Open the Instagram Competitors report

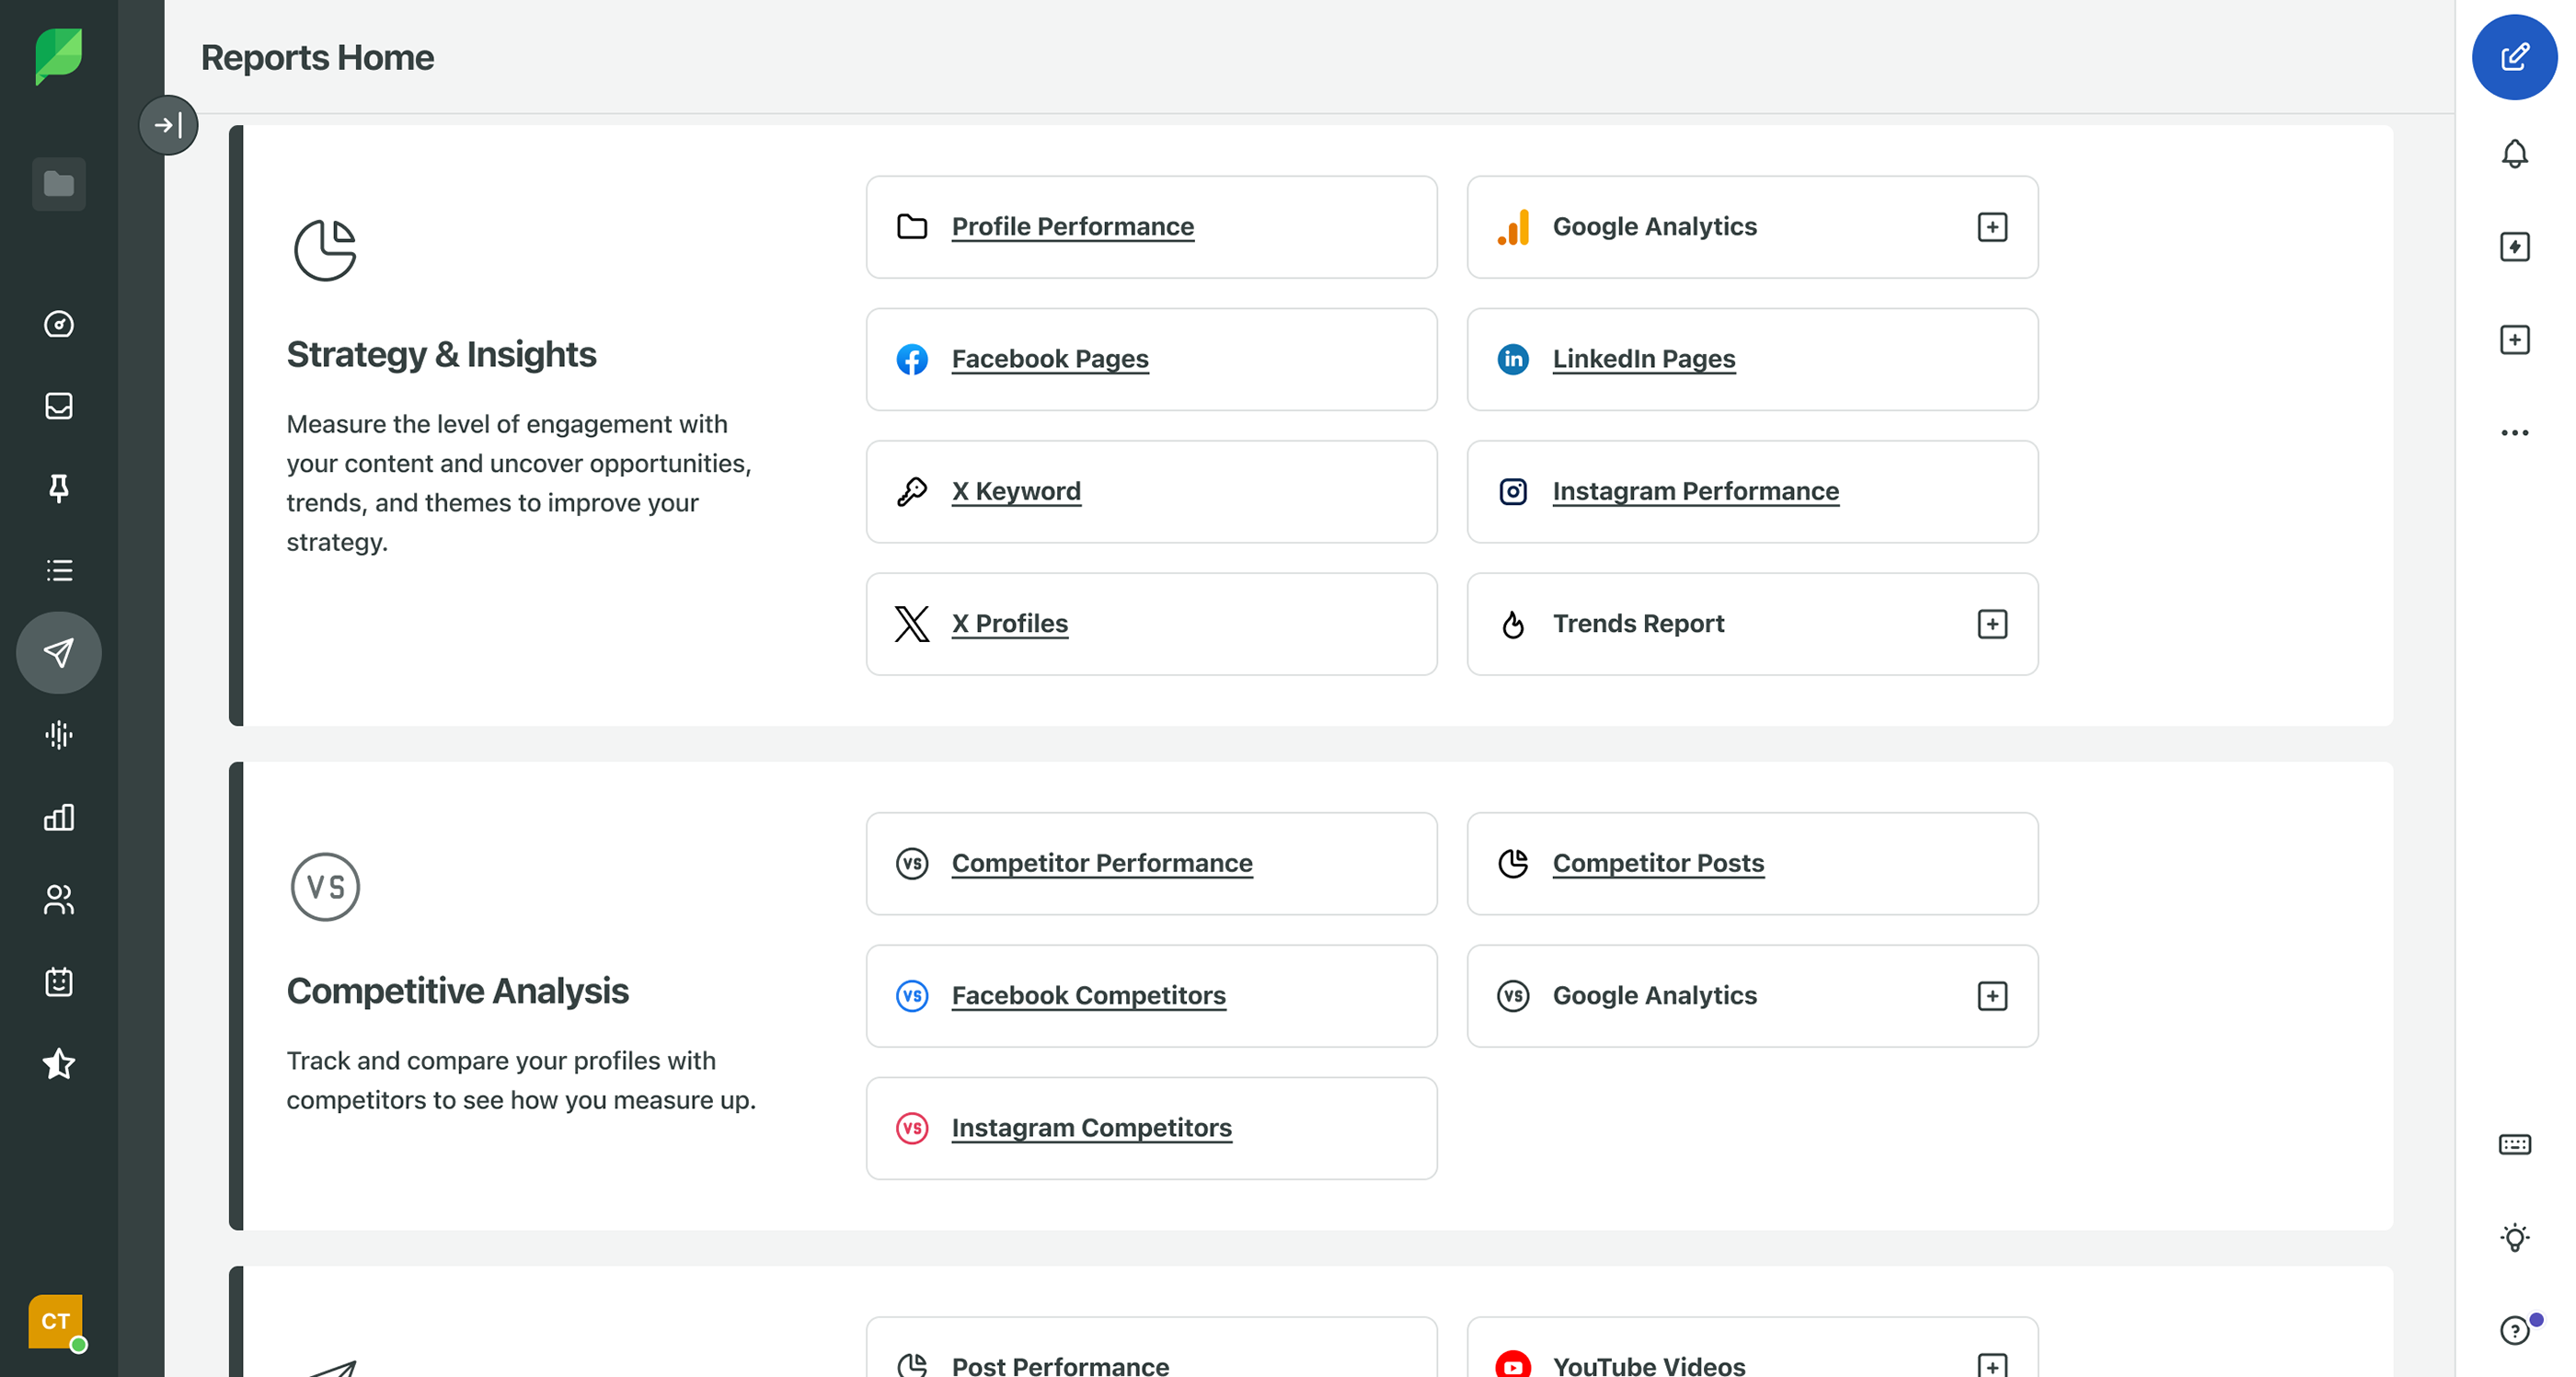1091,1128
